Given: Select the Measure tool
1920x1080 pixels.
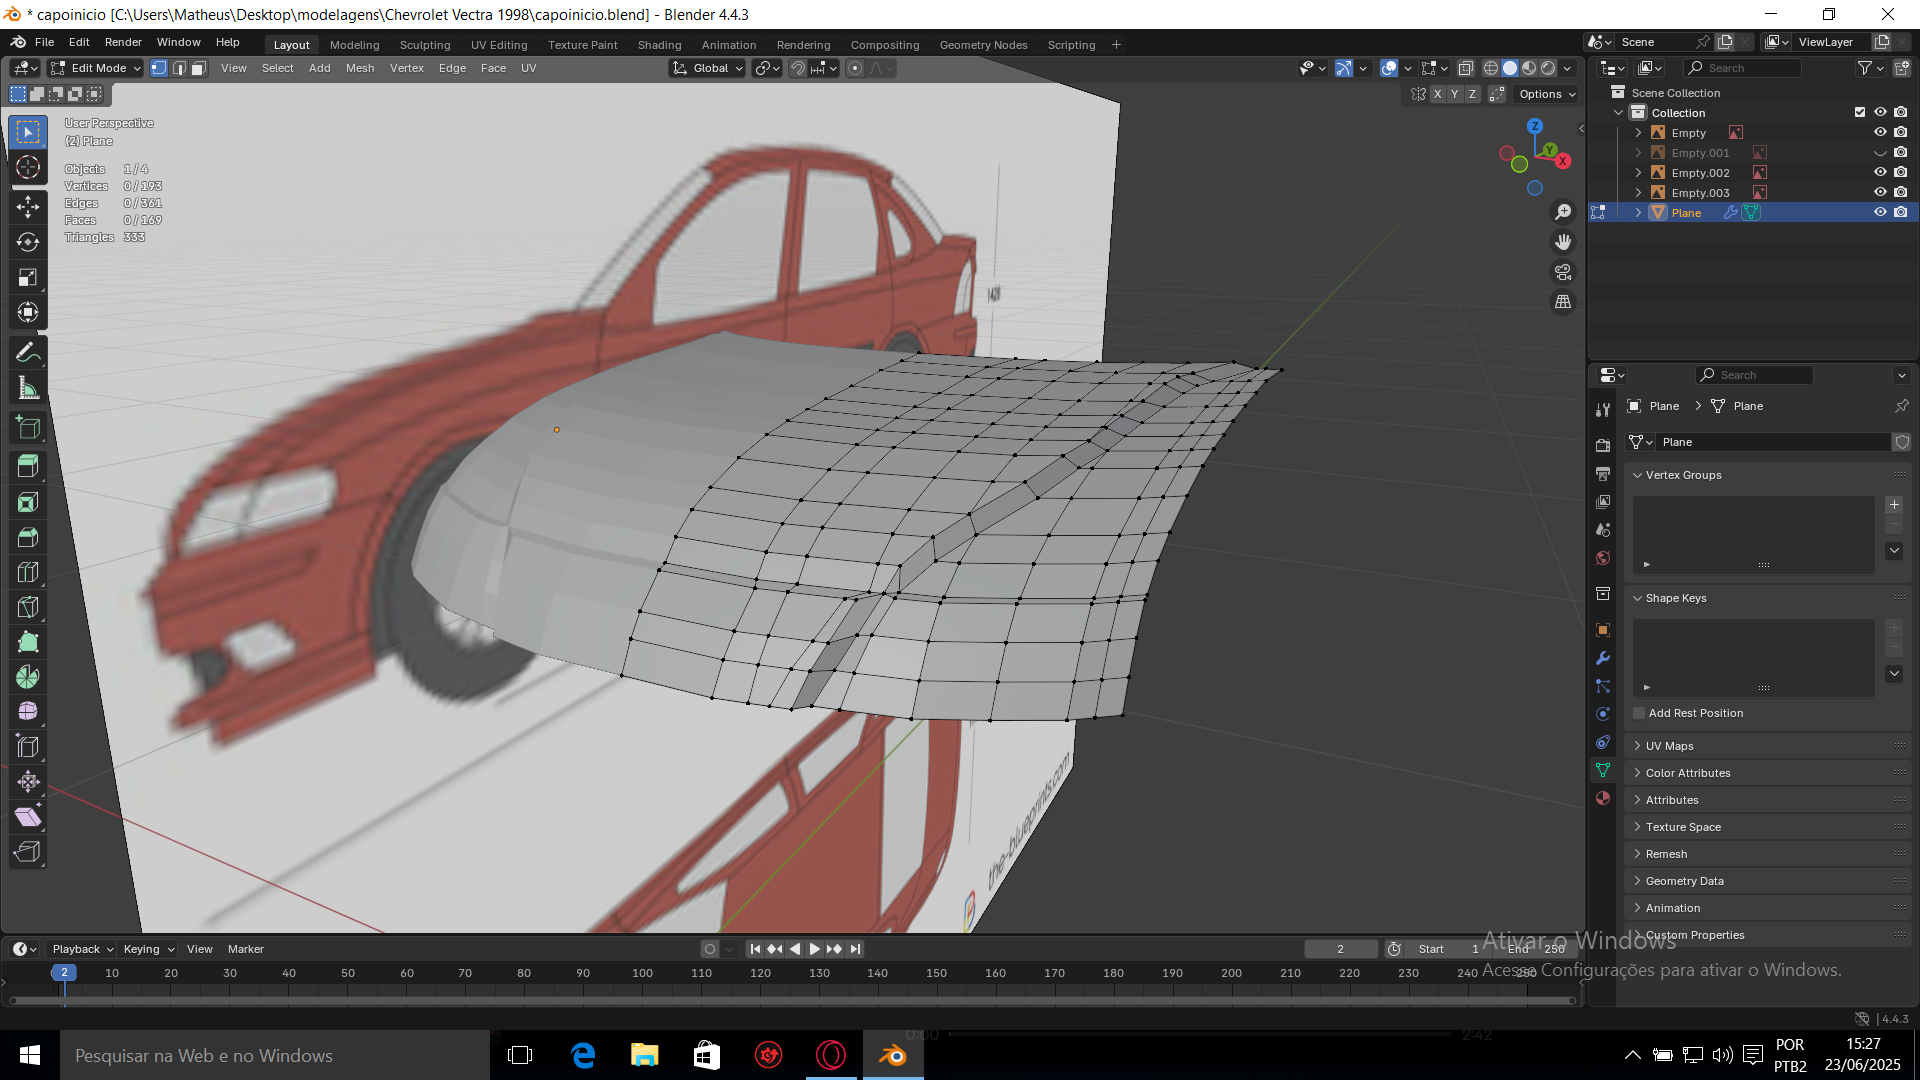Looking at the screenshot, I should (x=28, y=388).
